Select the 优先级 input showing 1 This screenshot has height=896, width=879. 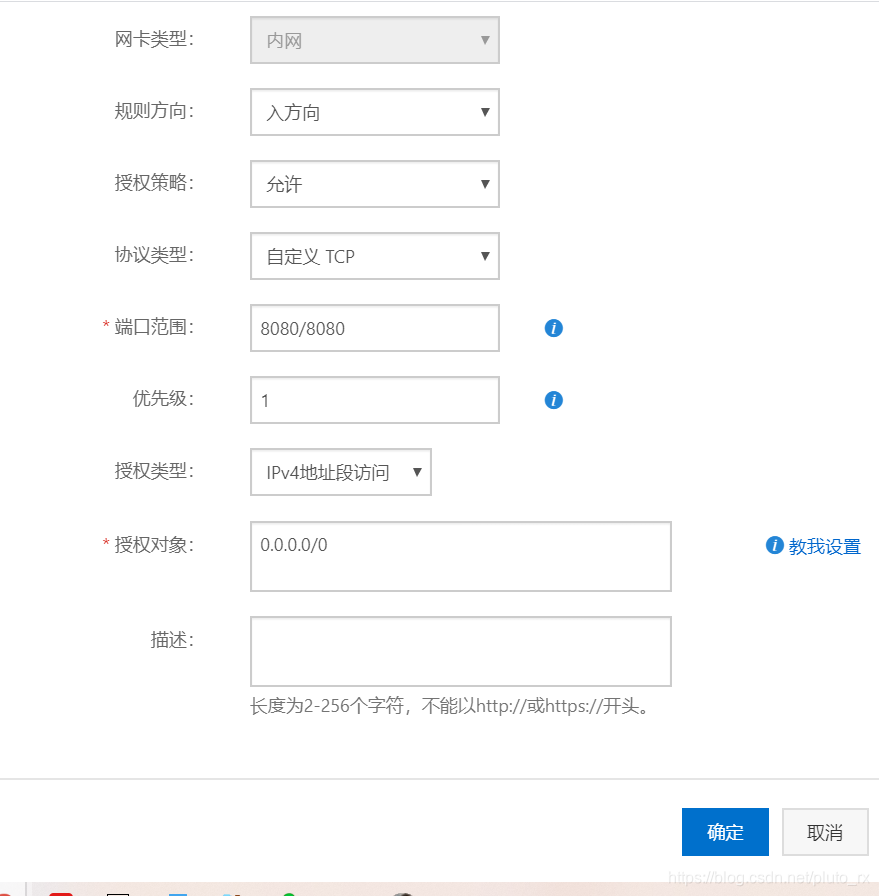point(375,400)
